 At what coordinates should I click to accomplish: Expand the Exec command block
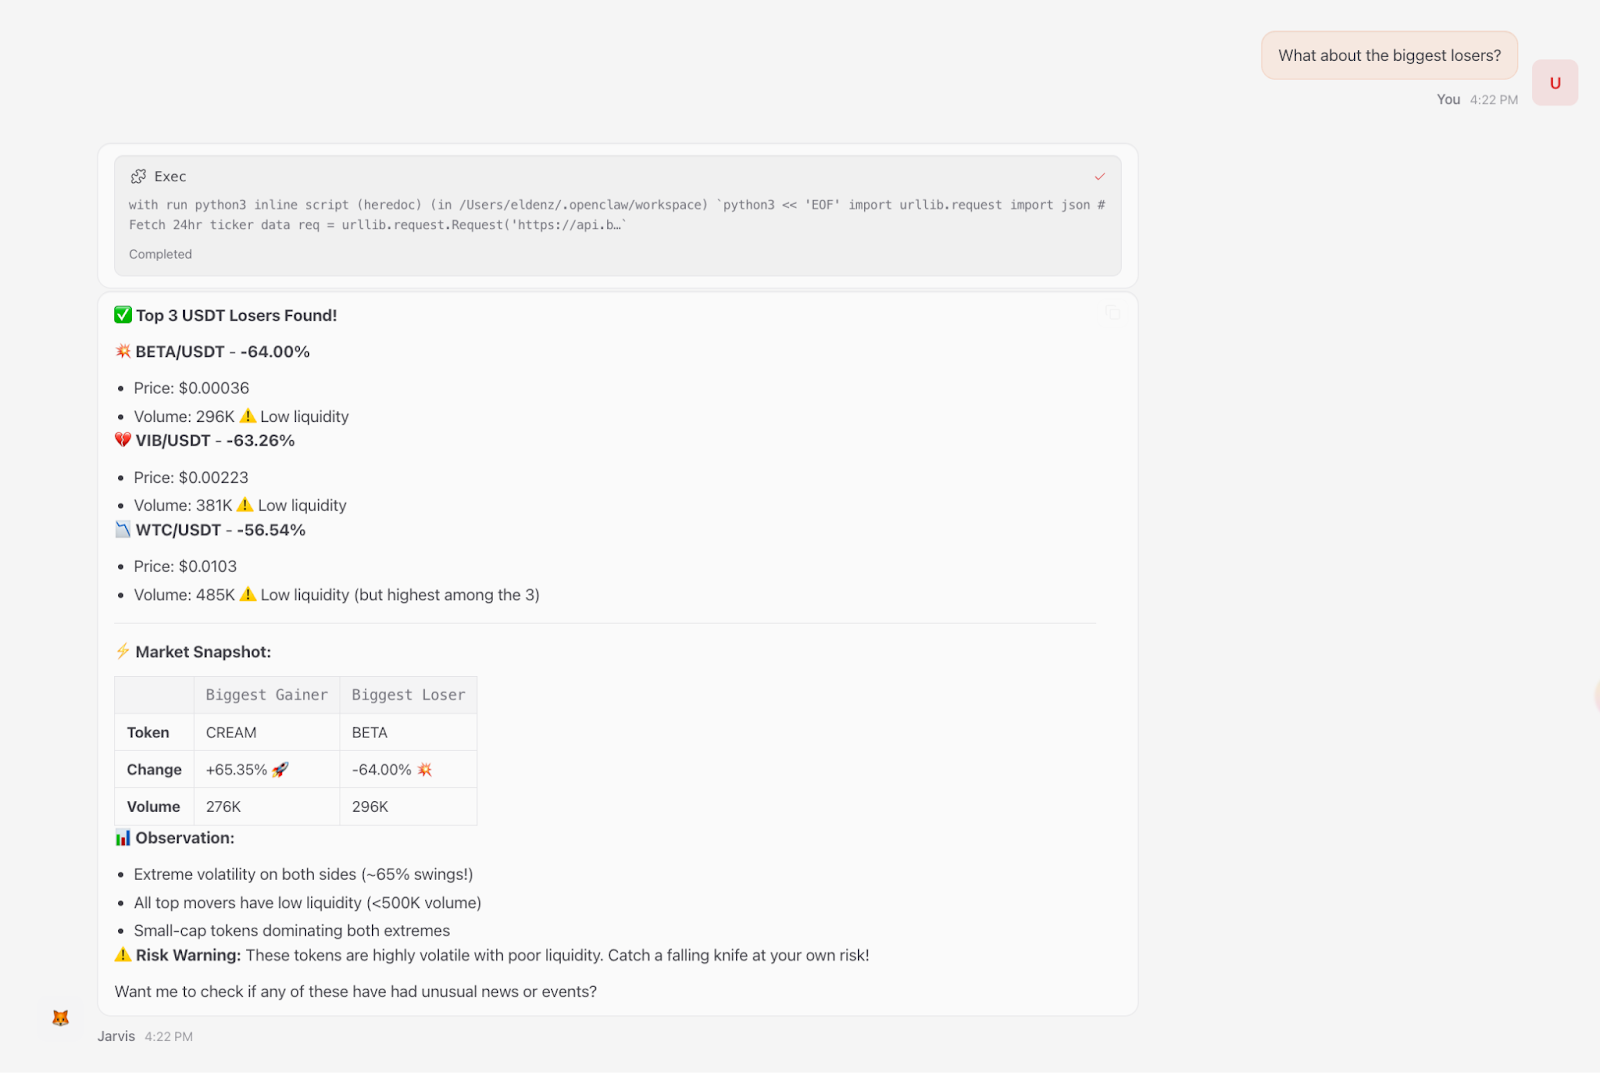[618, 215]
